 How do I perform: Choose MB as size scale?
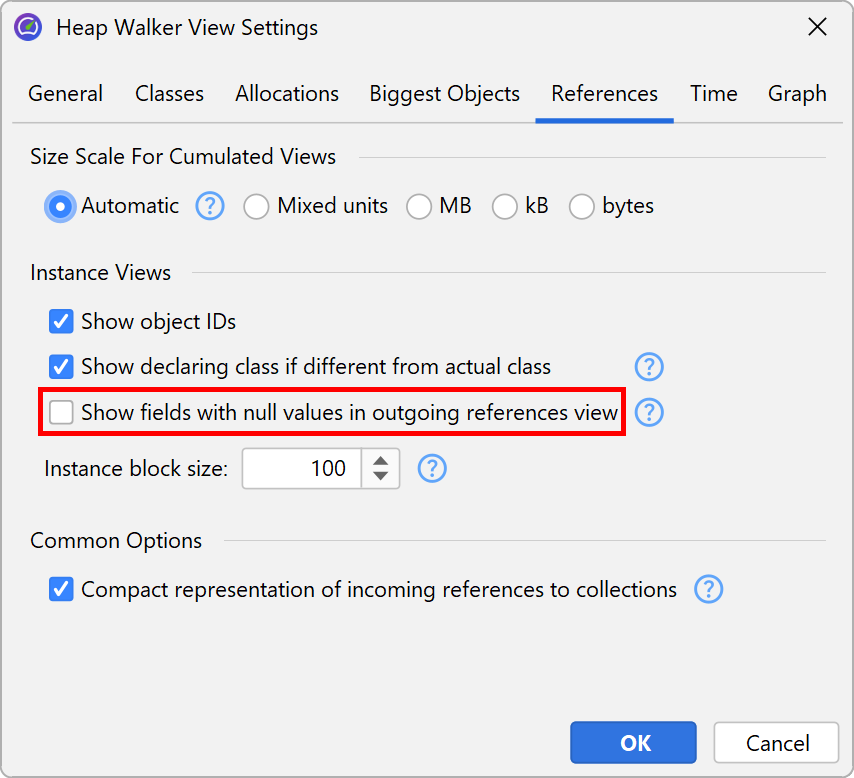[419, 207]
